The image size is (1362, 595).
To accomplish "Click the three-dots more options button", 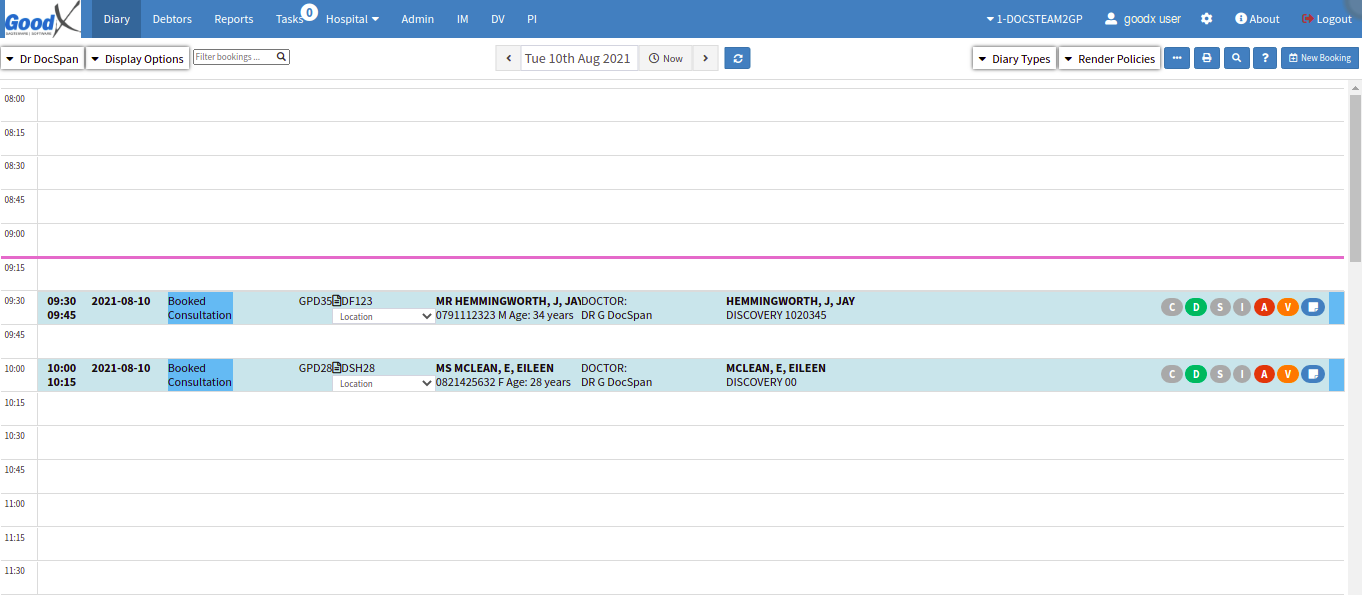I will (1176, 58).
